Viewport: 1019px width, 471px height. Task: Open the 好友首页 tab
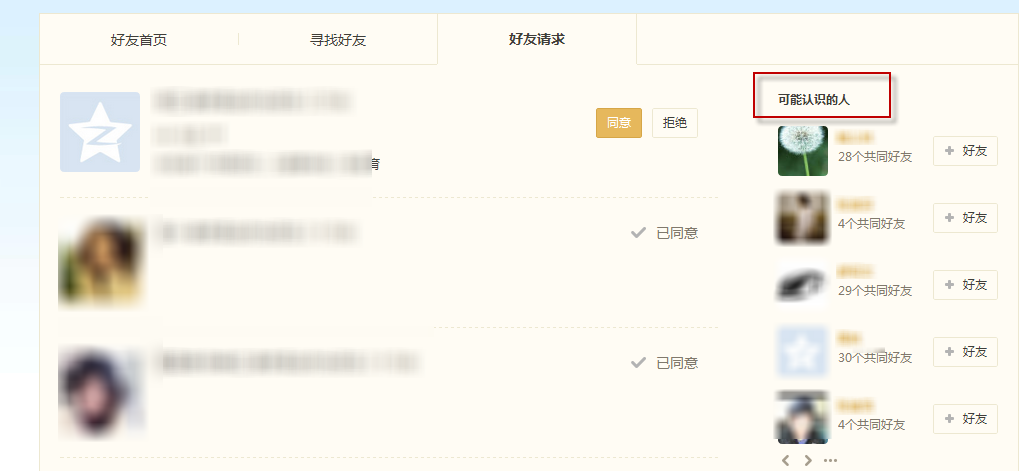[138, 40]
